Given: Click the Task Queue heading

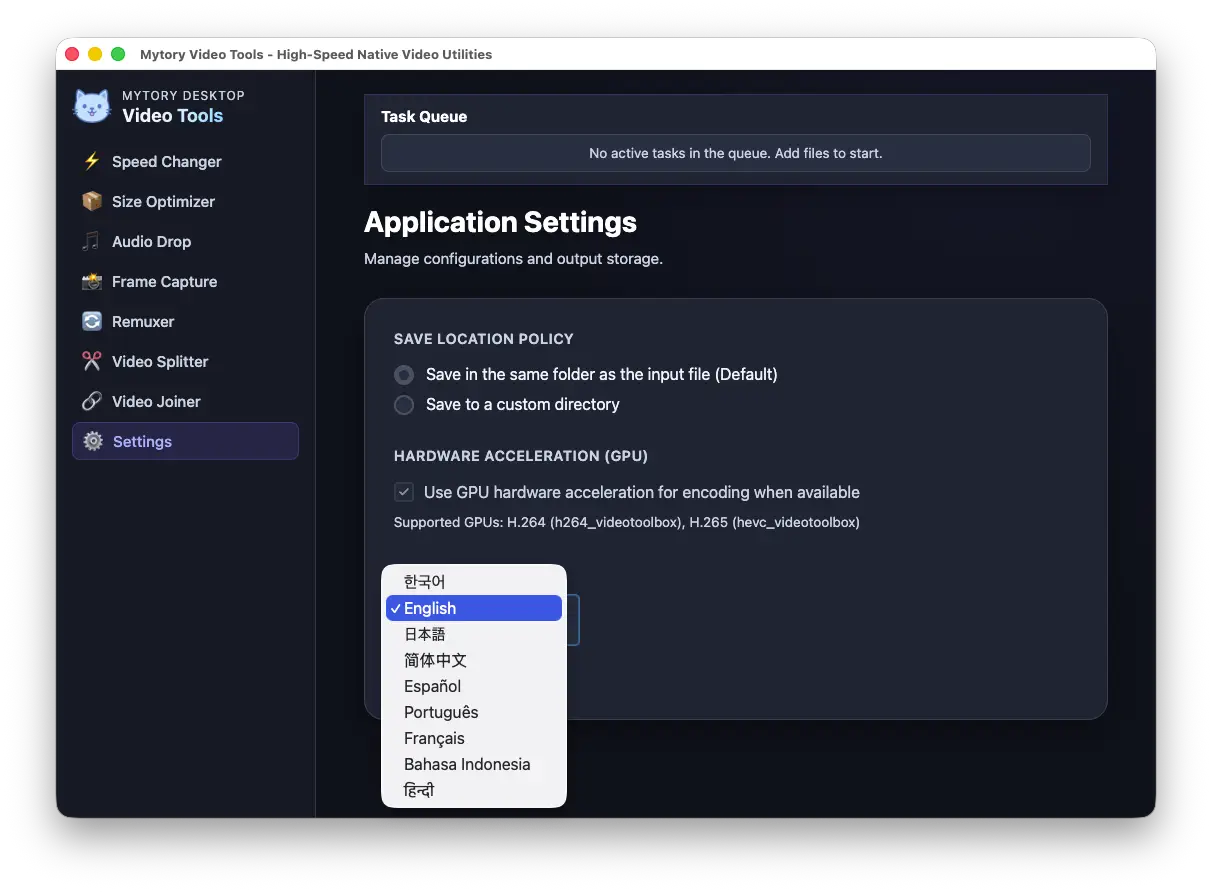Looking at the screenshot, I should (x=424, y=117).
